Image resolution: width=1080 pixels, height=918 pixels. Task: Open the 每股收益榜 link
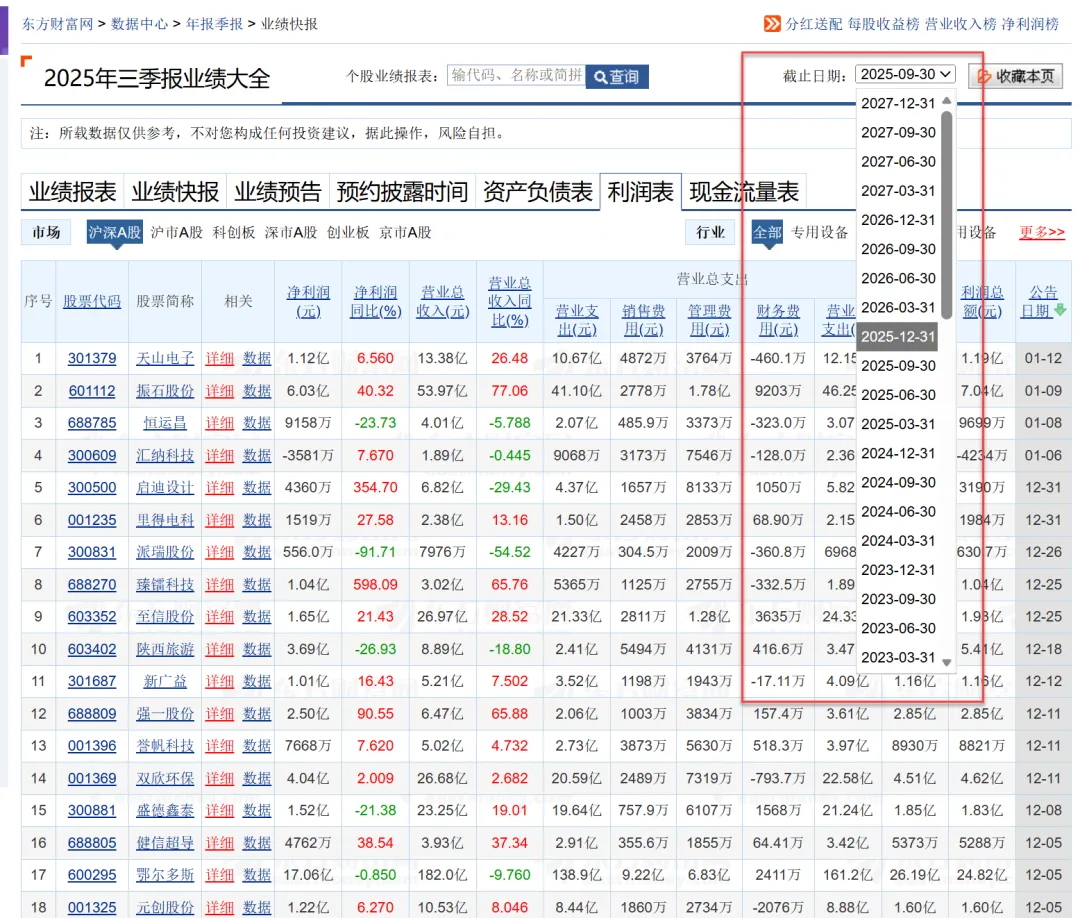883,24
